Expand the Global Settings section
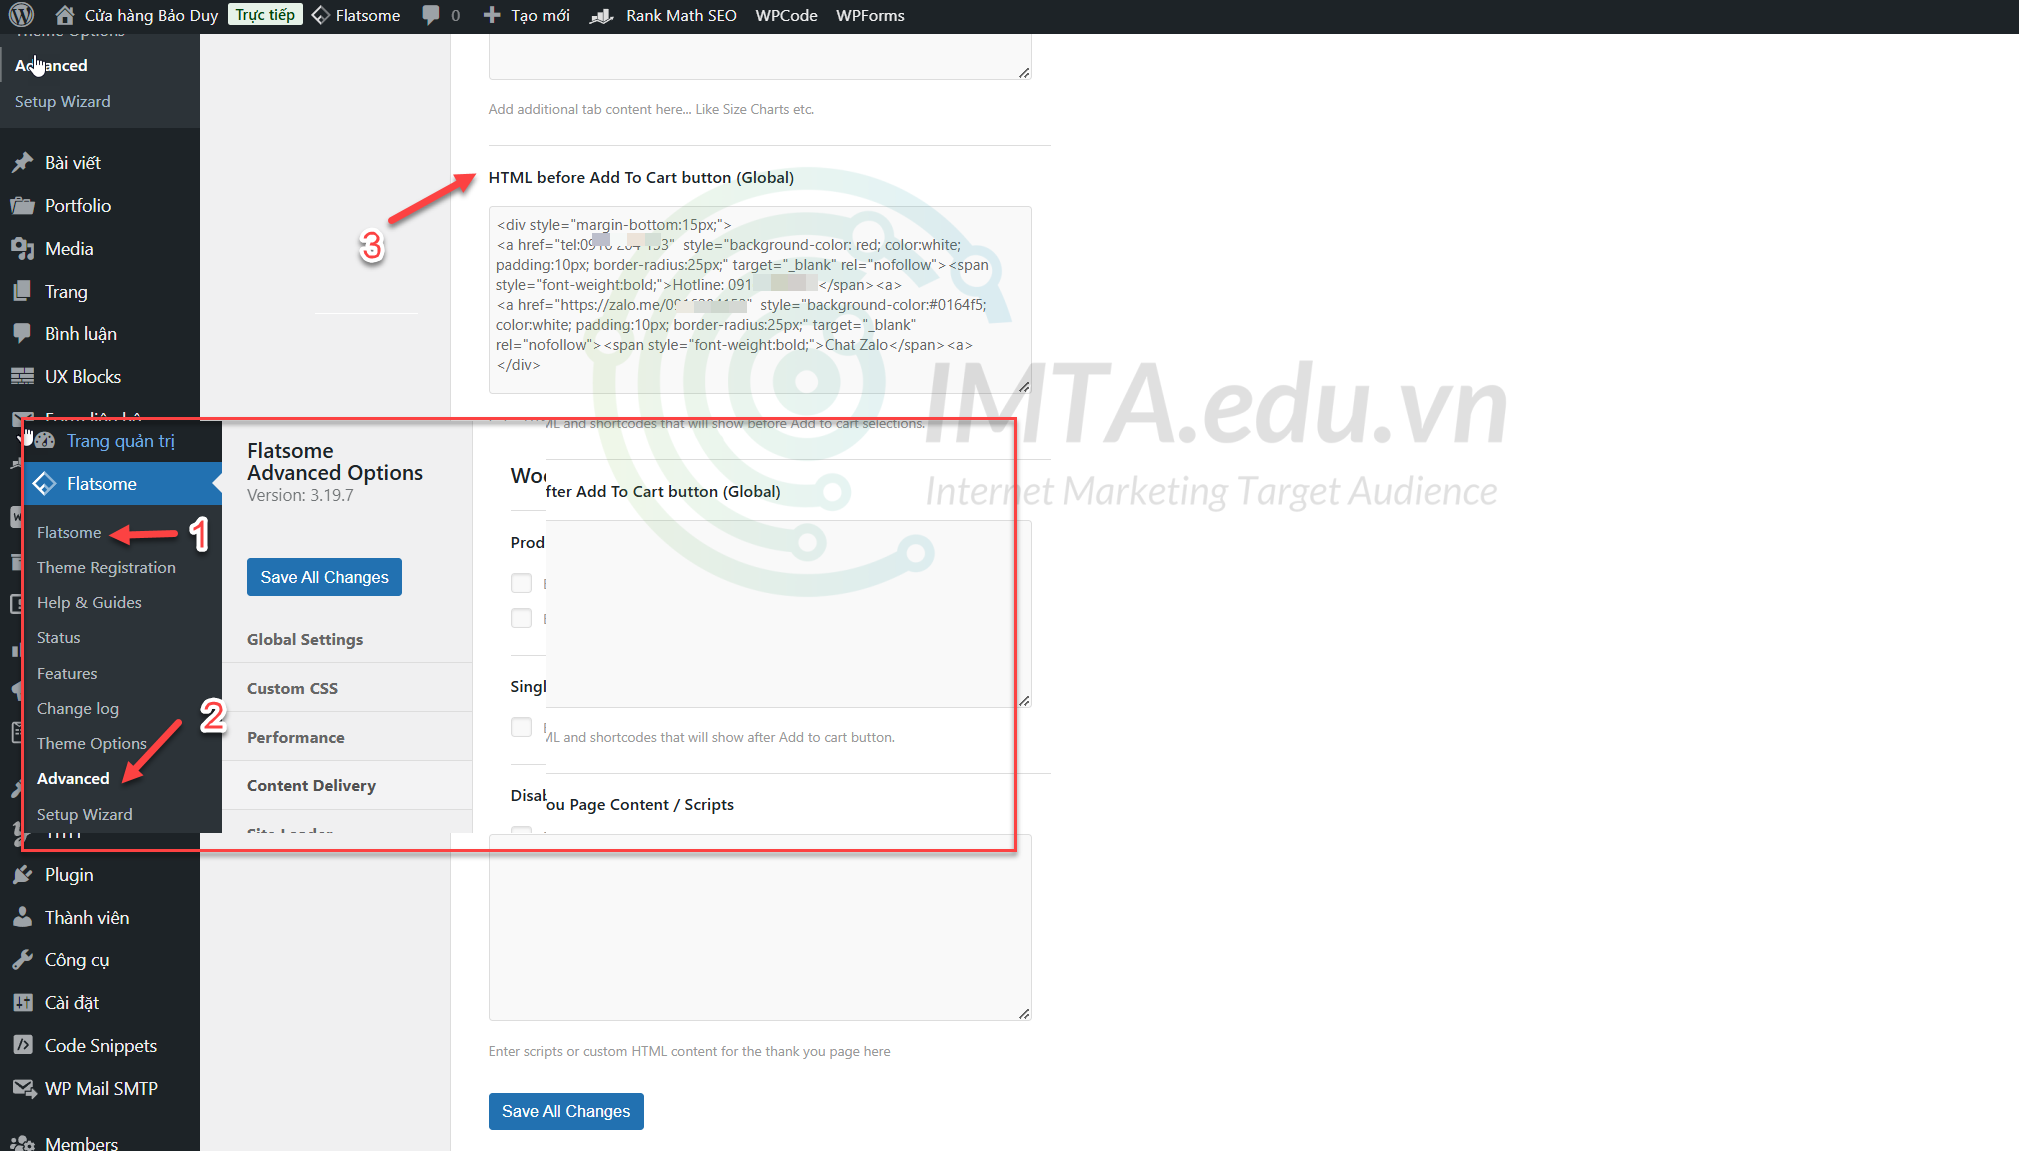Viewport: 2019px width, 1151px height. [305, 639]
